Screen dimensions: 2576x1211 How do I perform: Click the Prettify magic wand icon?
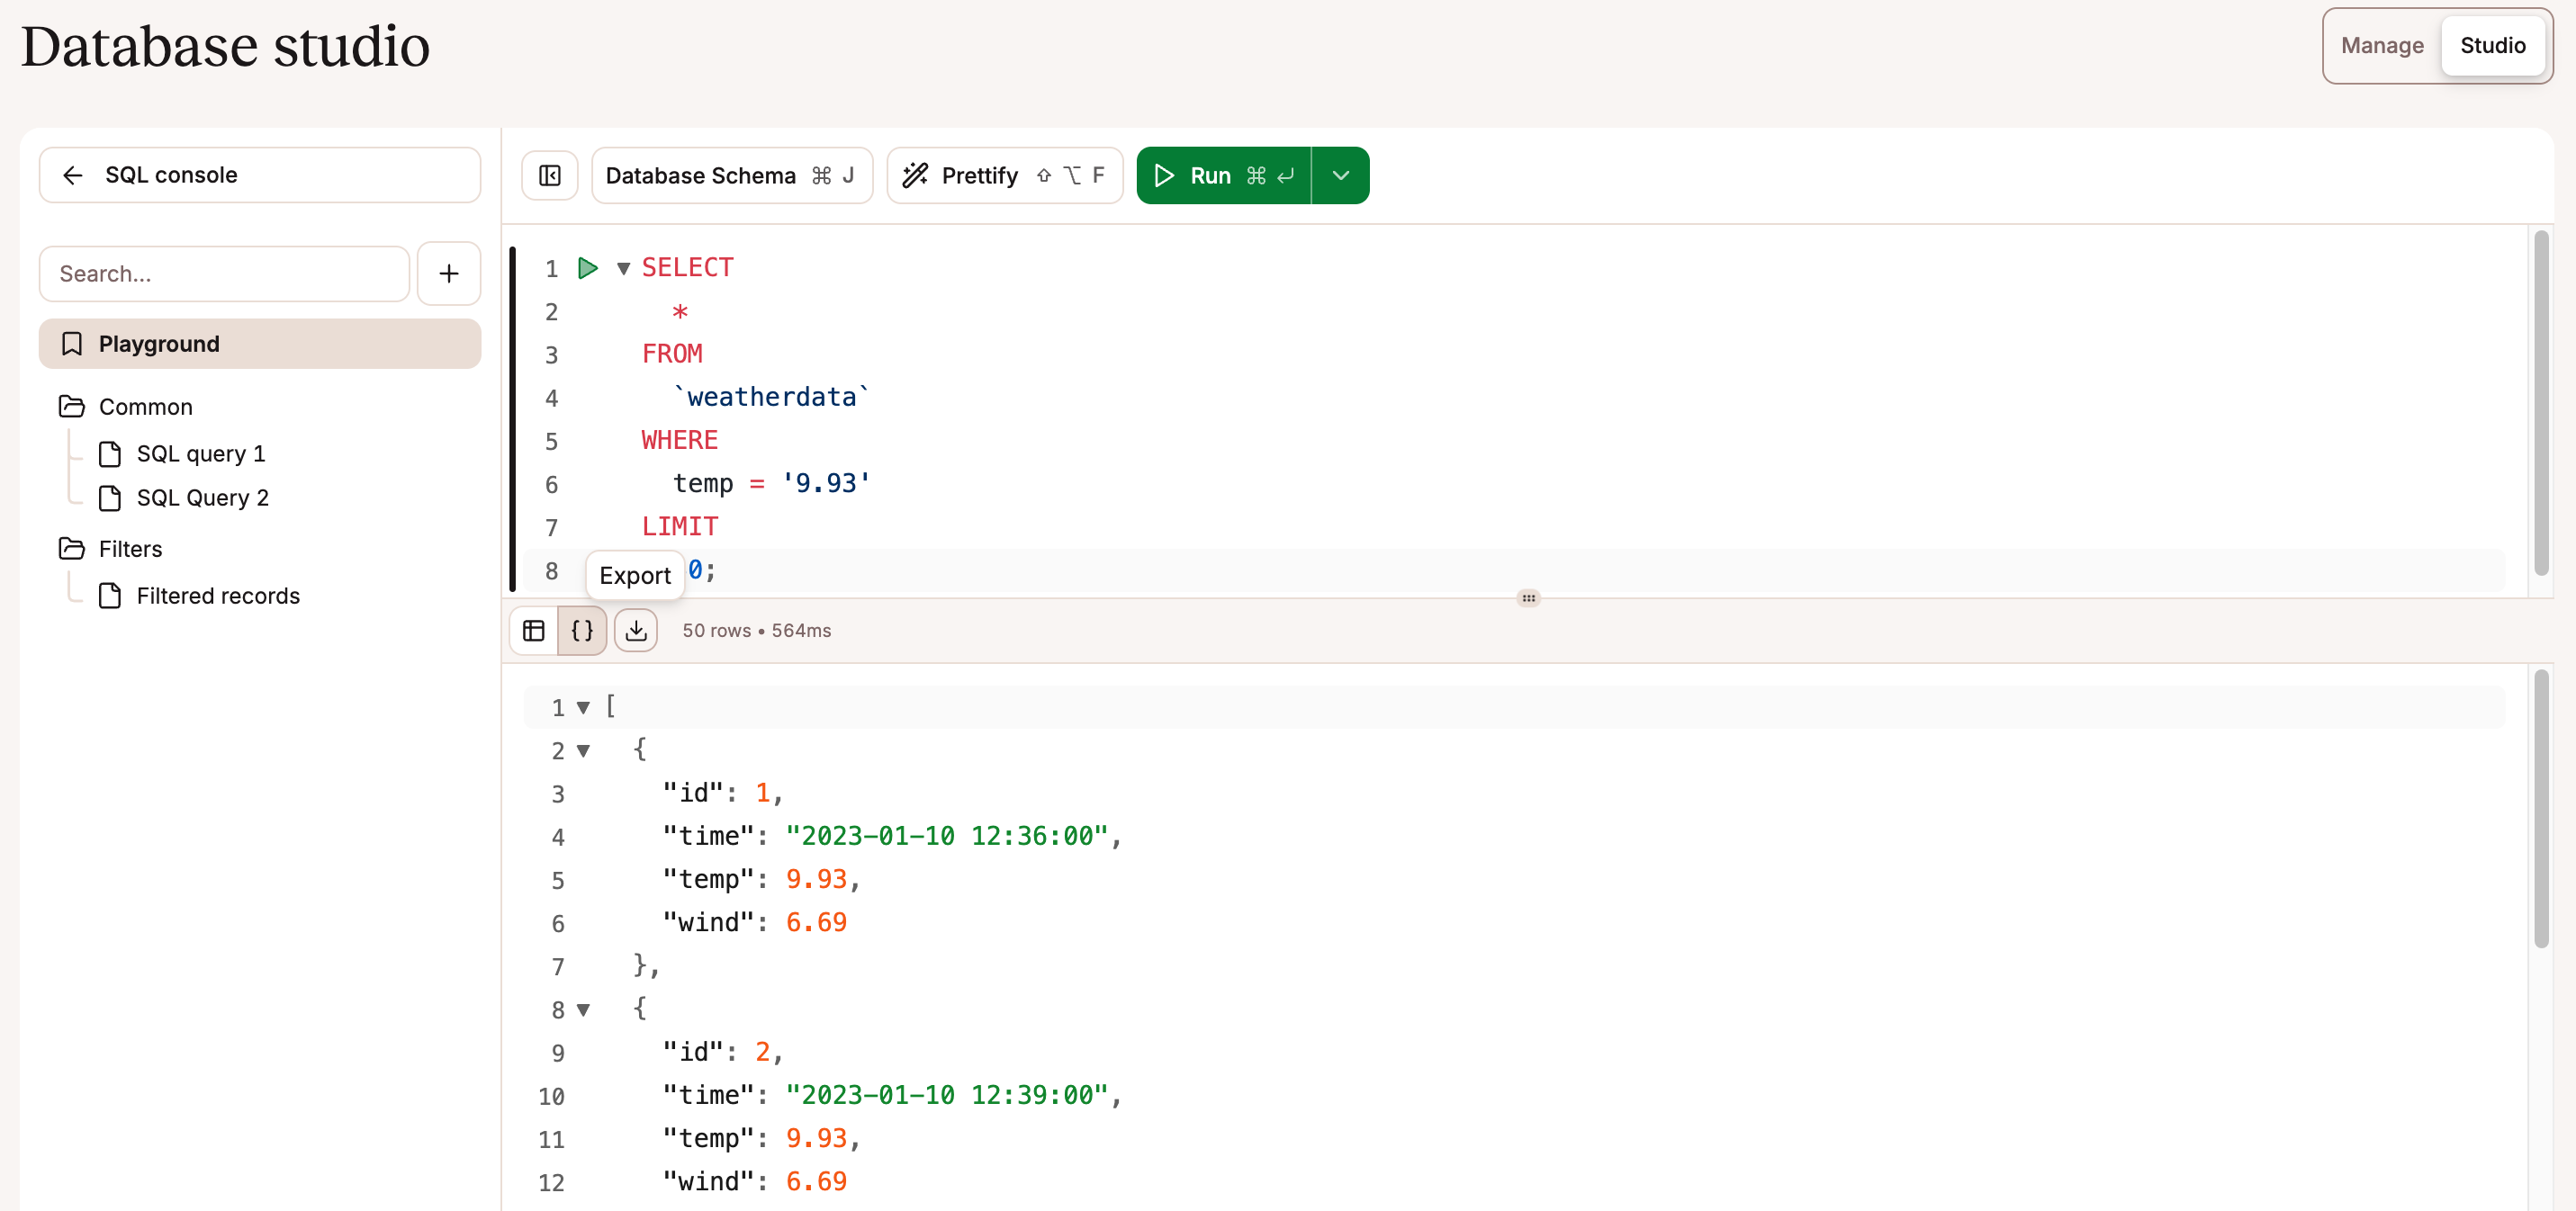(915, 174)
